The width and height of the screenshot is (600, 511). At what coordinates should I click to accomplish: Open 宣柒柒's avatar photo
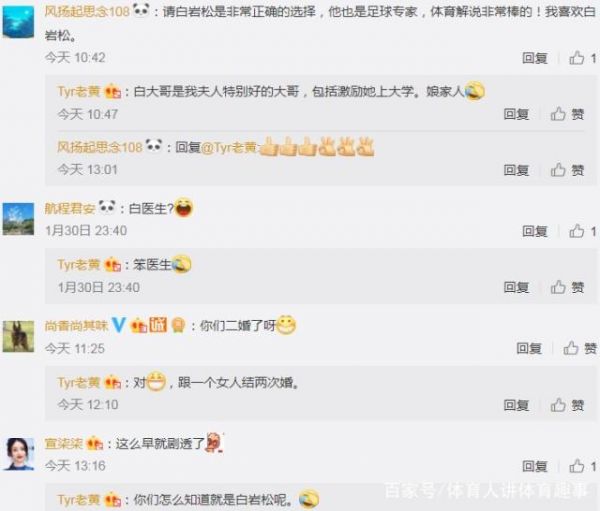click(x=18, y=454)
